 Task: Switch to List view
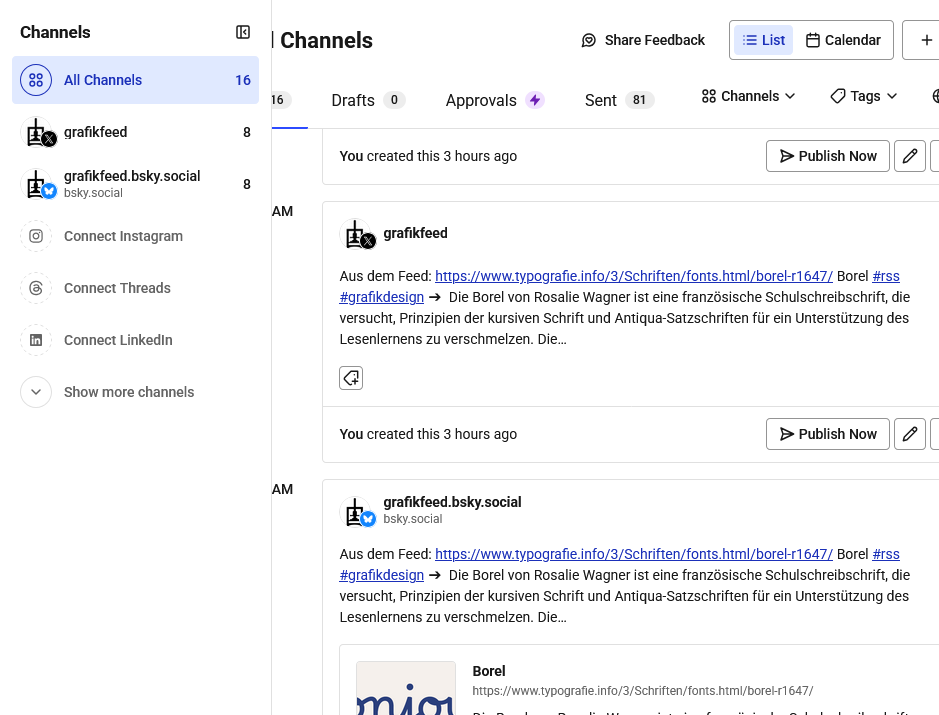click(764, 40)
